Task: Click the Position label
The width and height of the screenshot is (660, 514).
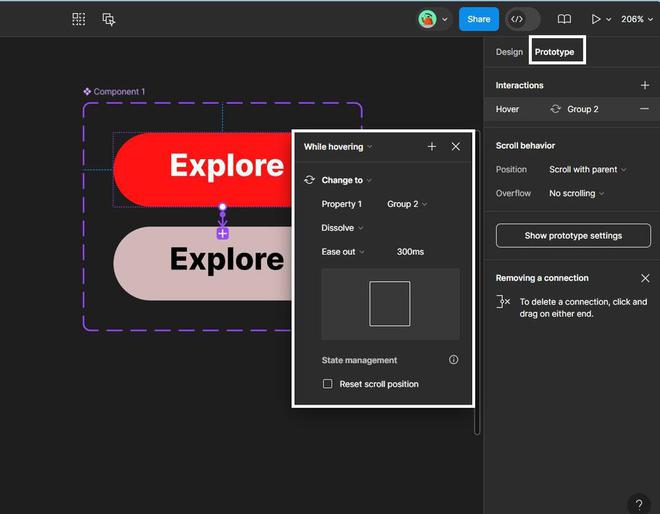Action: [511, 169]
